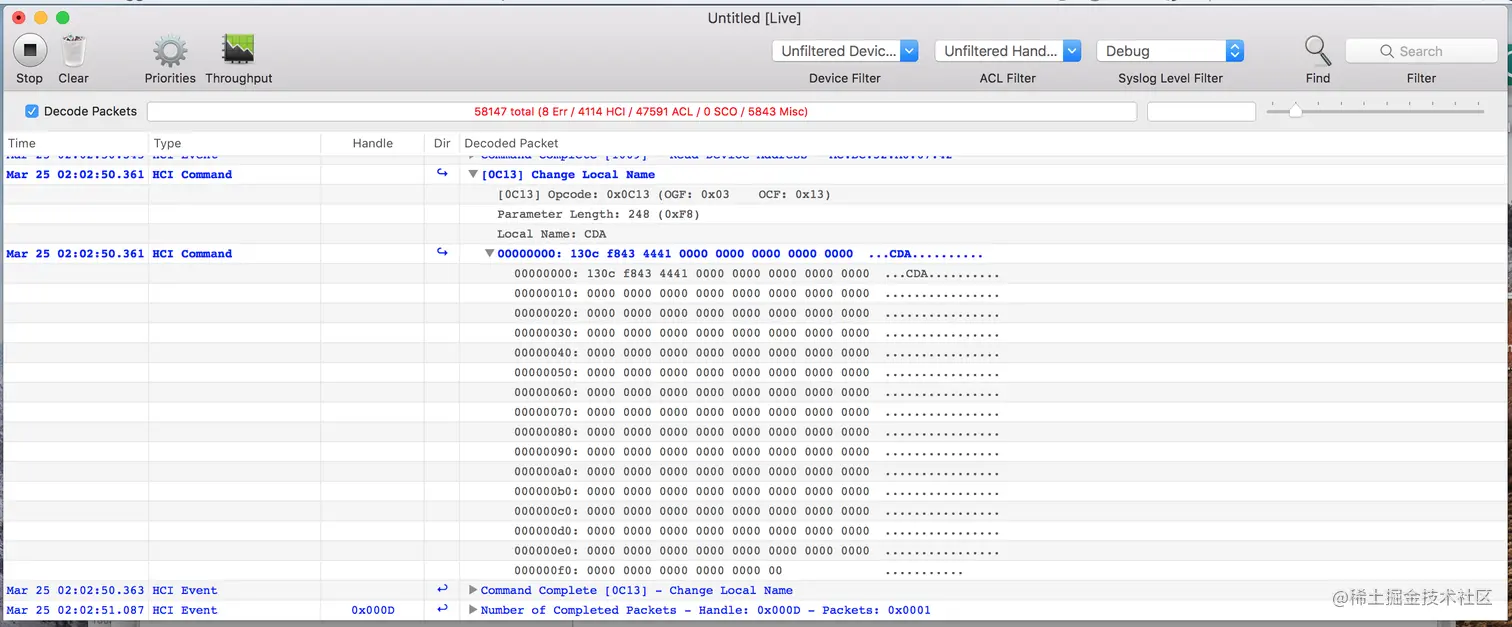This screenshot has width=1512, height=627.
Task: Click the Search filter field
Action: pyautogui.click(x=1421, y=51)
